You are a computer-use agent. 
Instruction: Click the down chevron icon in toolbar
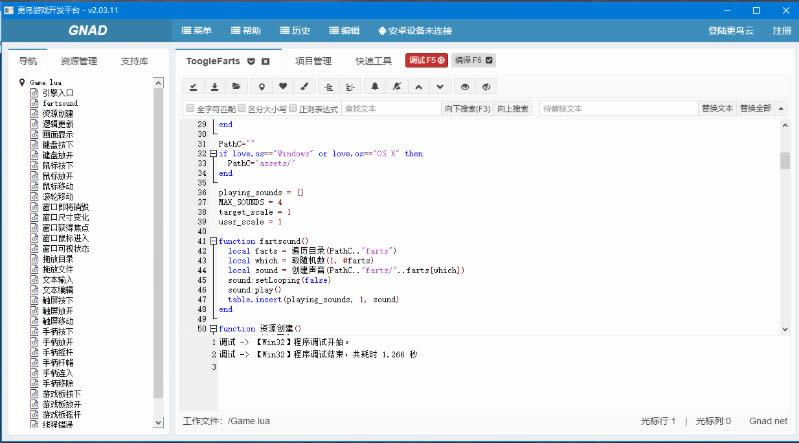440,86
